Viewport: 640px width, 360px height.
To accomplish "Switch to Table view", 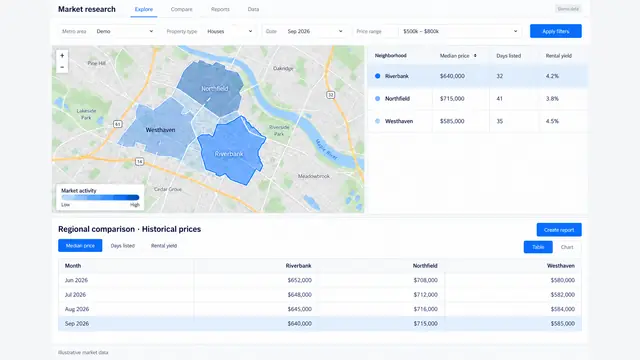I will click(538, 247).
